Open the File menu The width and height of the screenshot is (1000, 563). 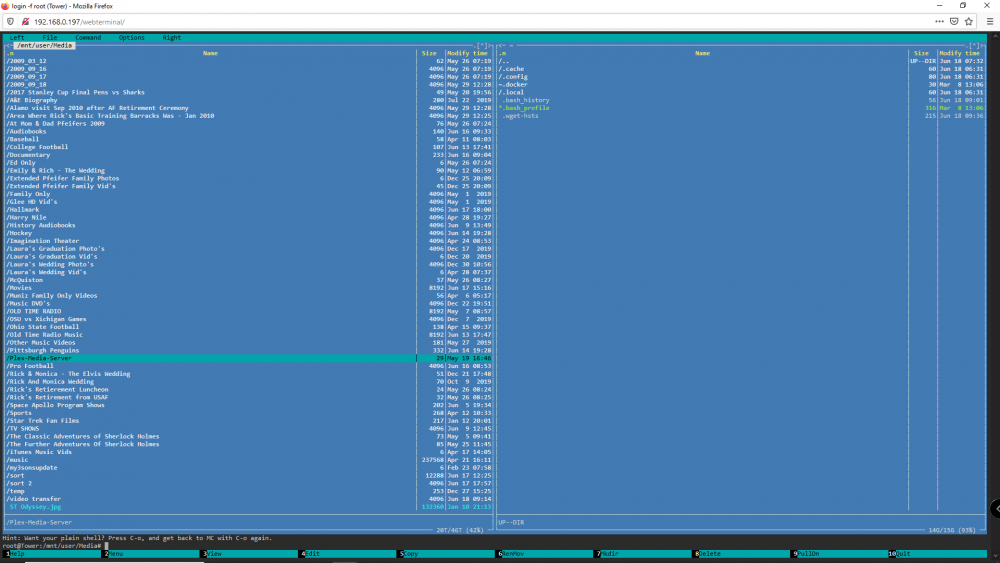pyautogui.click(x=50, y=38)
